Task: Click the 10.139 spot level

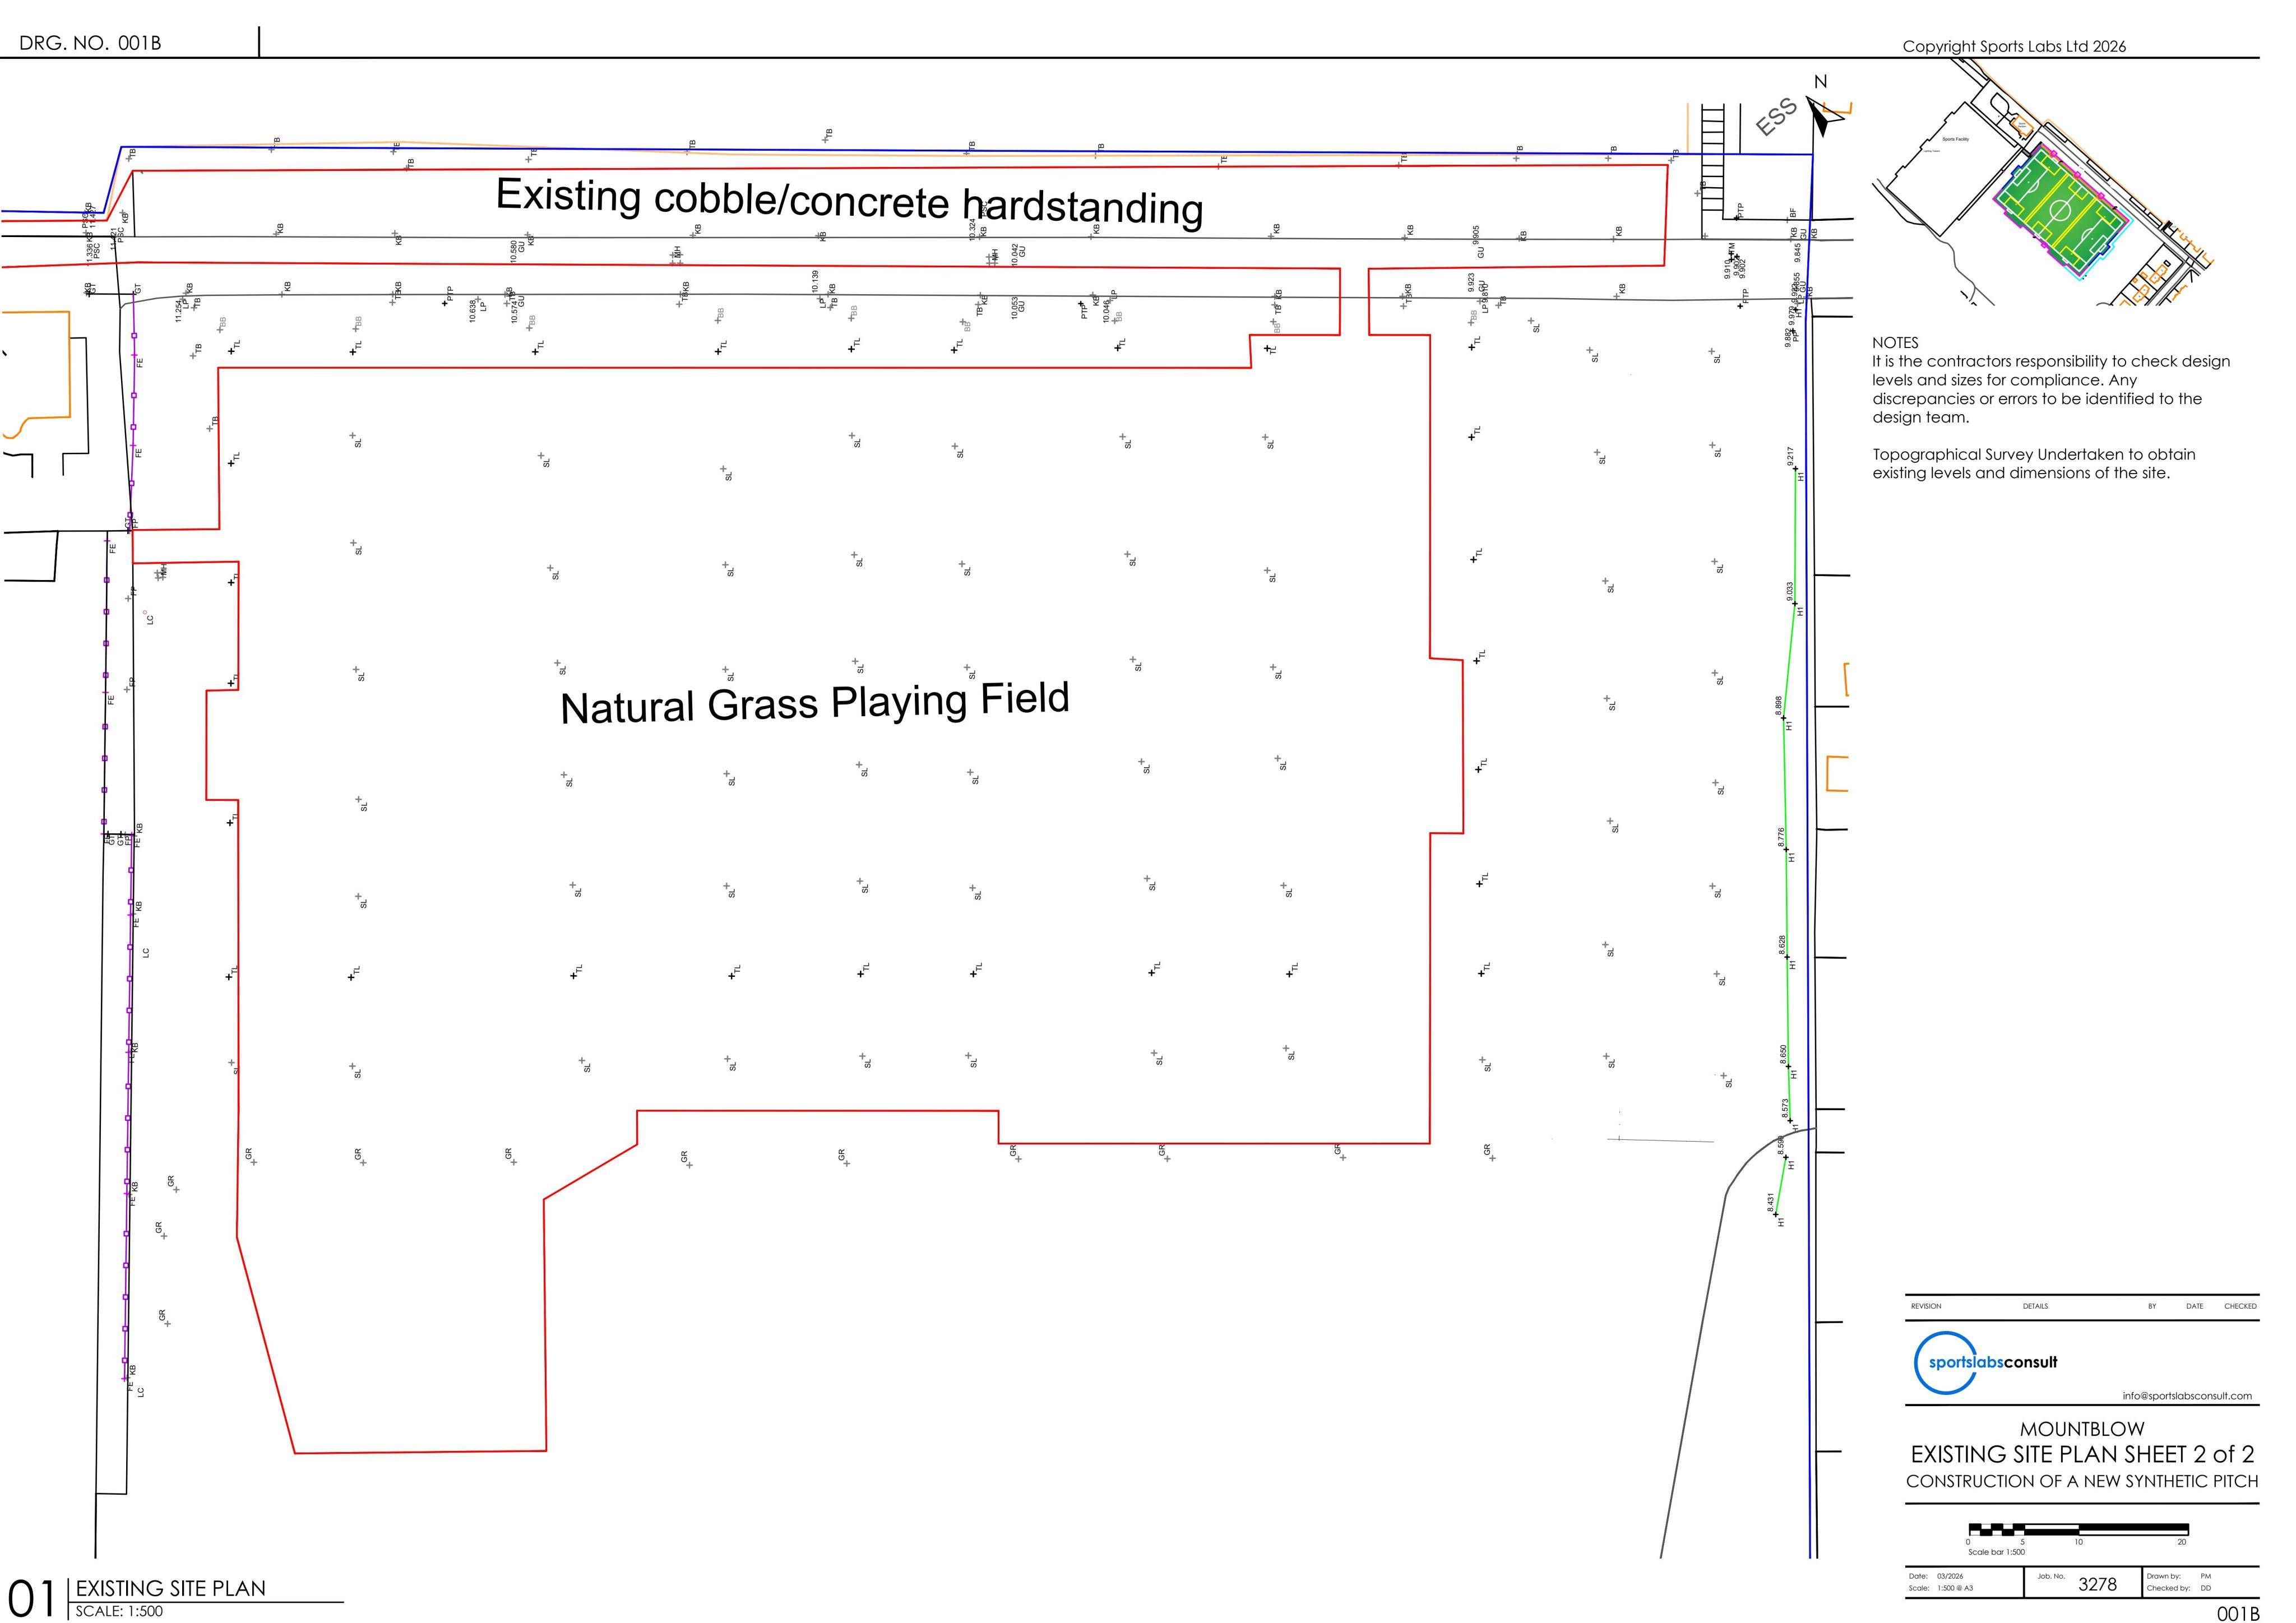Action: tap(815, 282)
